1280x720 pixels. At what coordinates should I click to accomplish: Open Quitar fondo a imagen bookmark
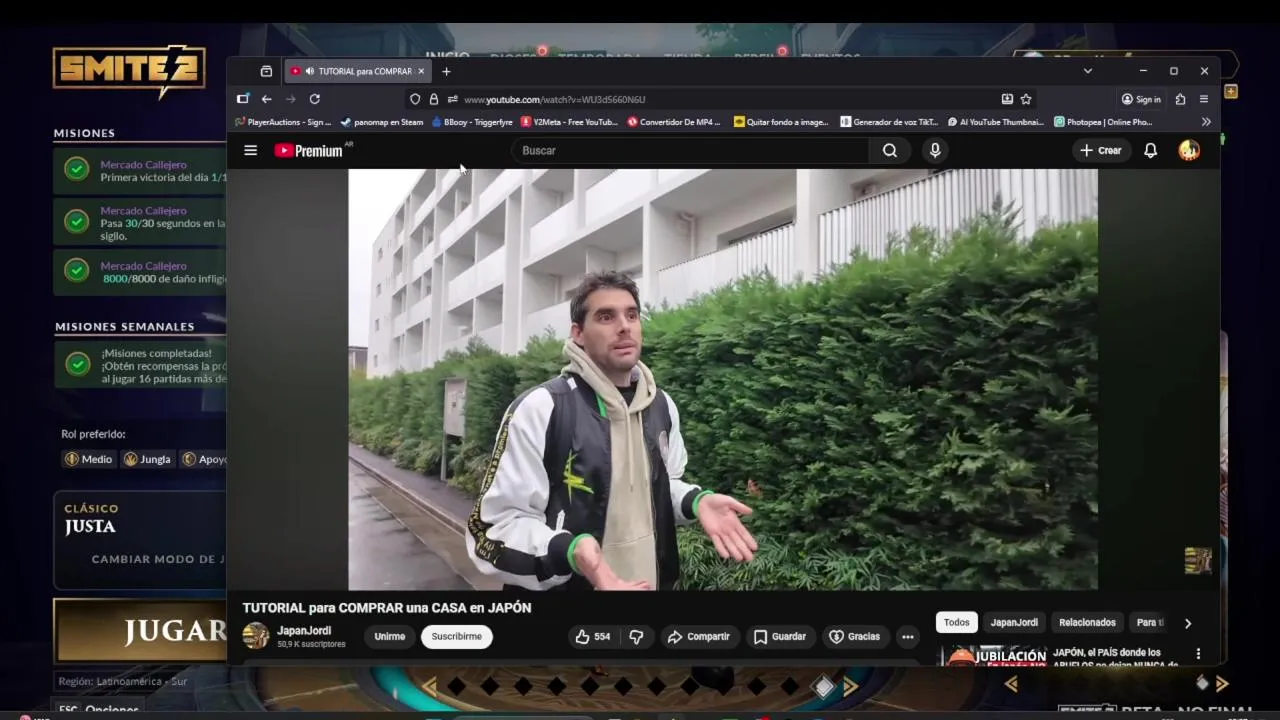(x=781, y=122)
